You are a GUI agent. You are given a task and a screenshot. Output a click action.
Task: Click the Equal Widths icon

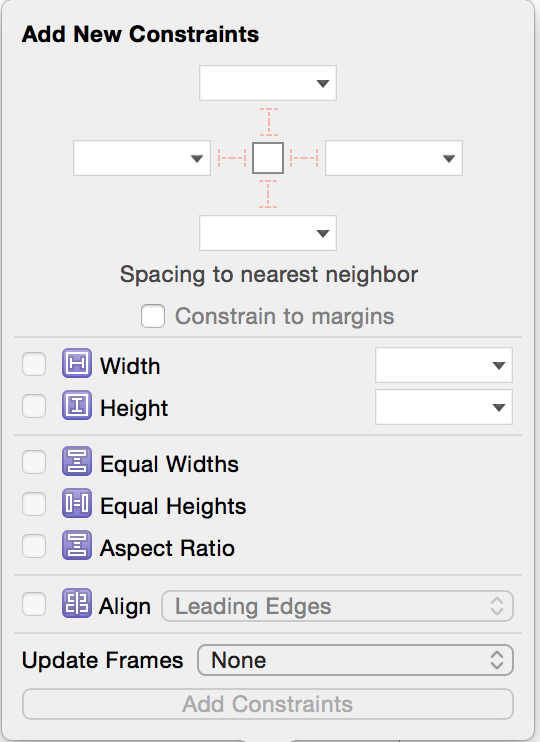click(x=77, y=462)
